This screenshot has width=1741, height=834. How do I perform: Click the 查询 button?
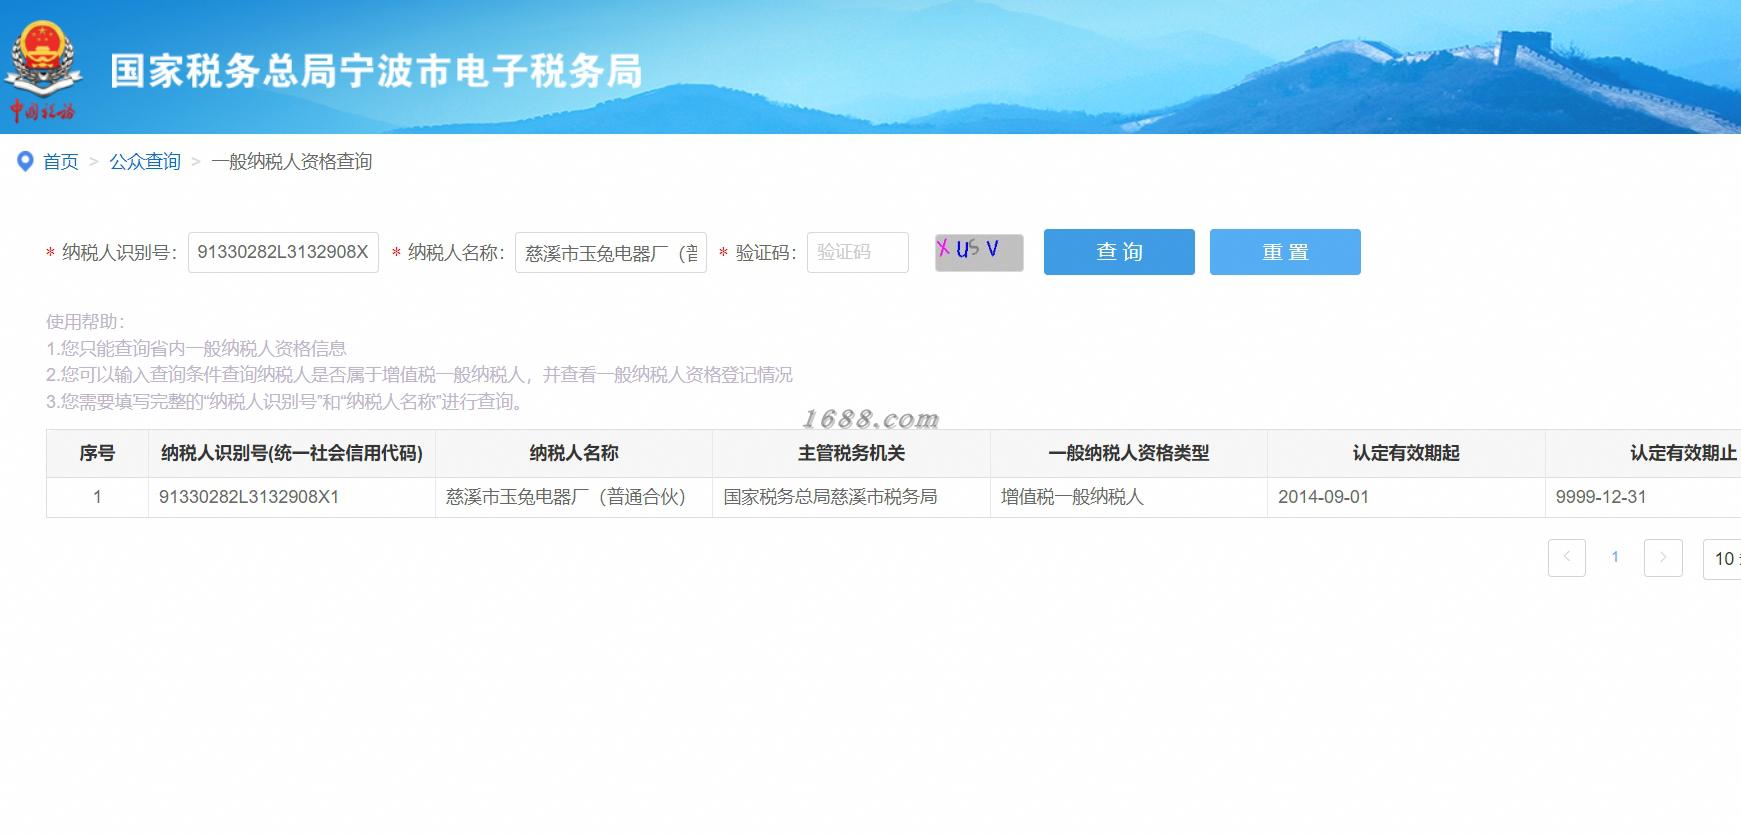1119,252
